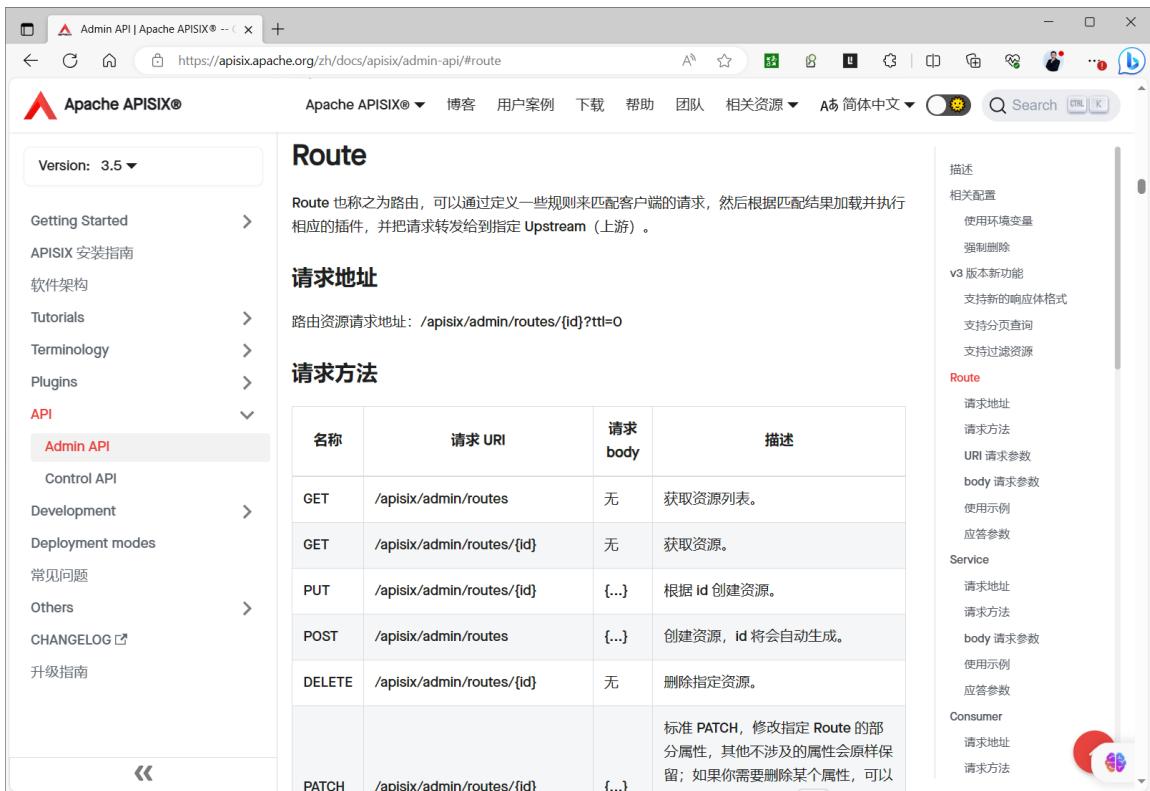This screenshot has height=791, width=1150.
Task: Add page to favorites with star icon
Action: (725, 61)
